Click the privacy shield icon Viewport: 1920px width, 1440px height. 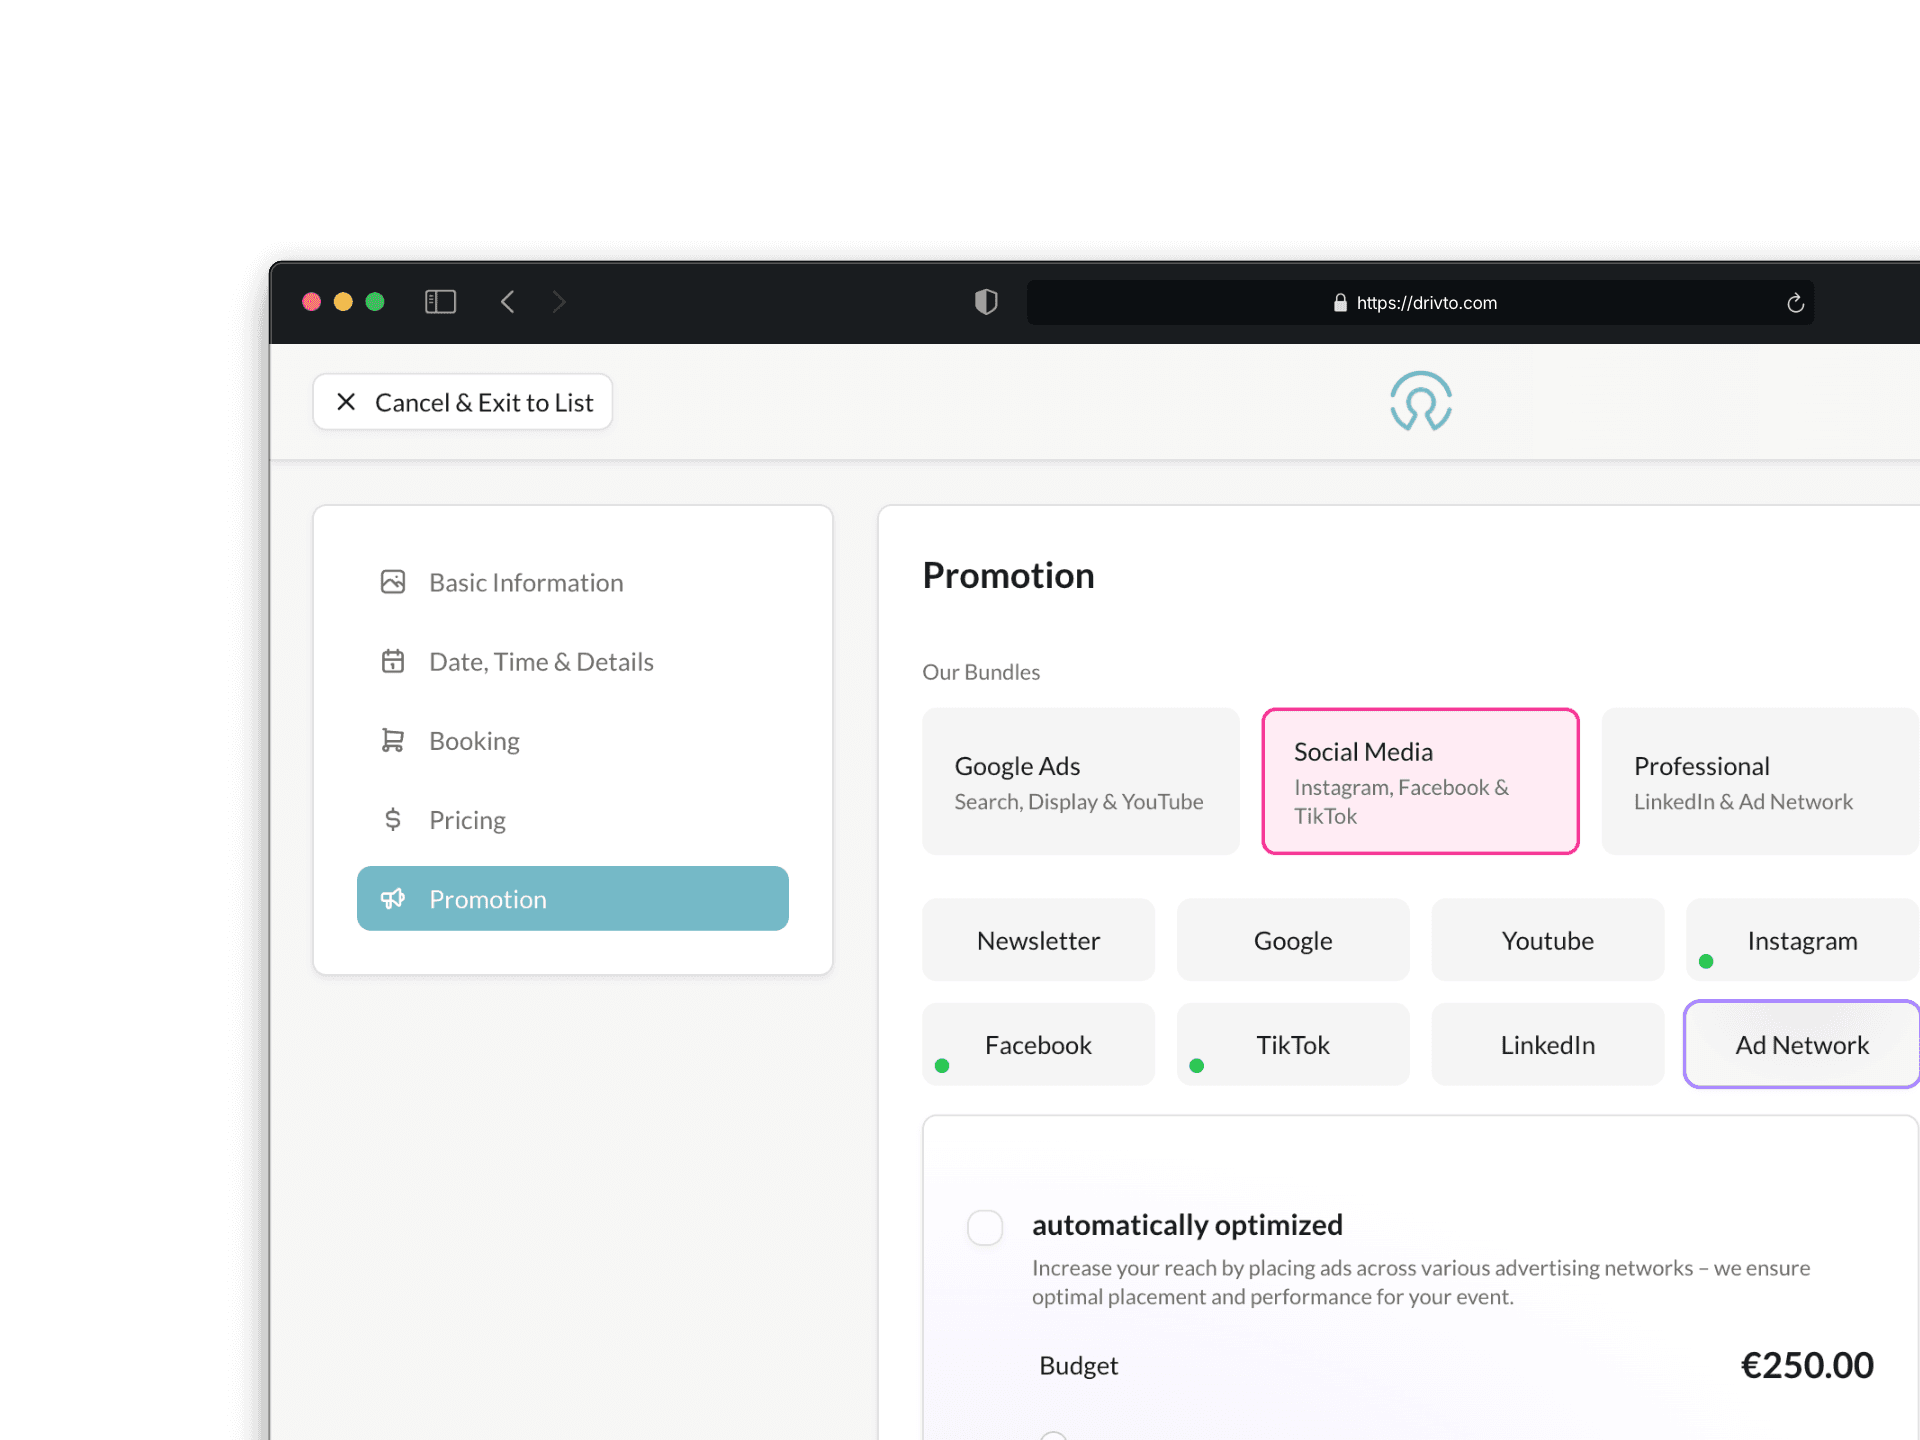point(986,302)
